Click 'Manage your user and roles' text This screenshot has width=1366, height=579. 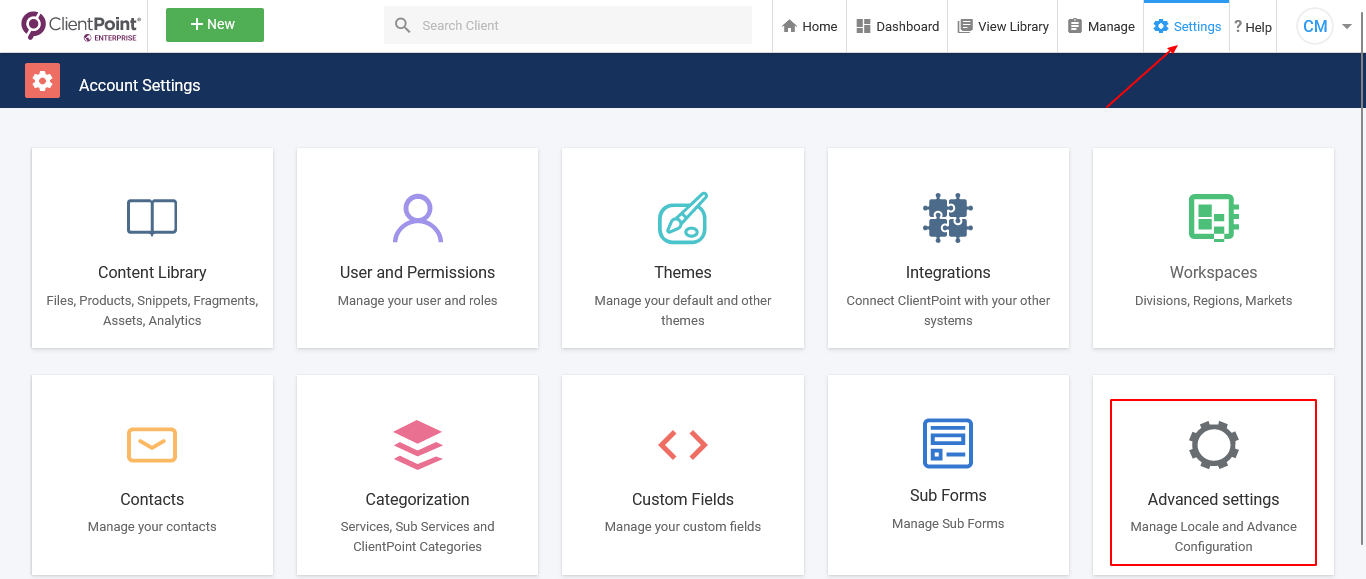[418, 300]
